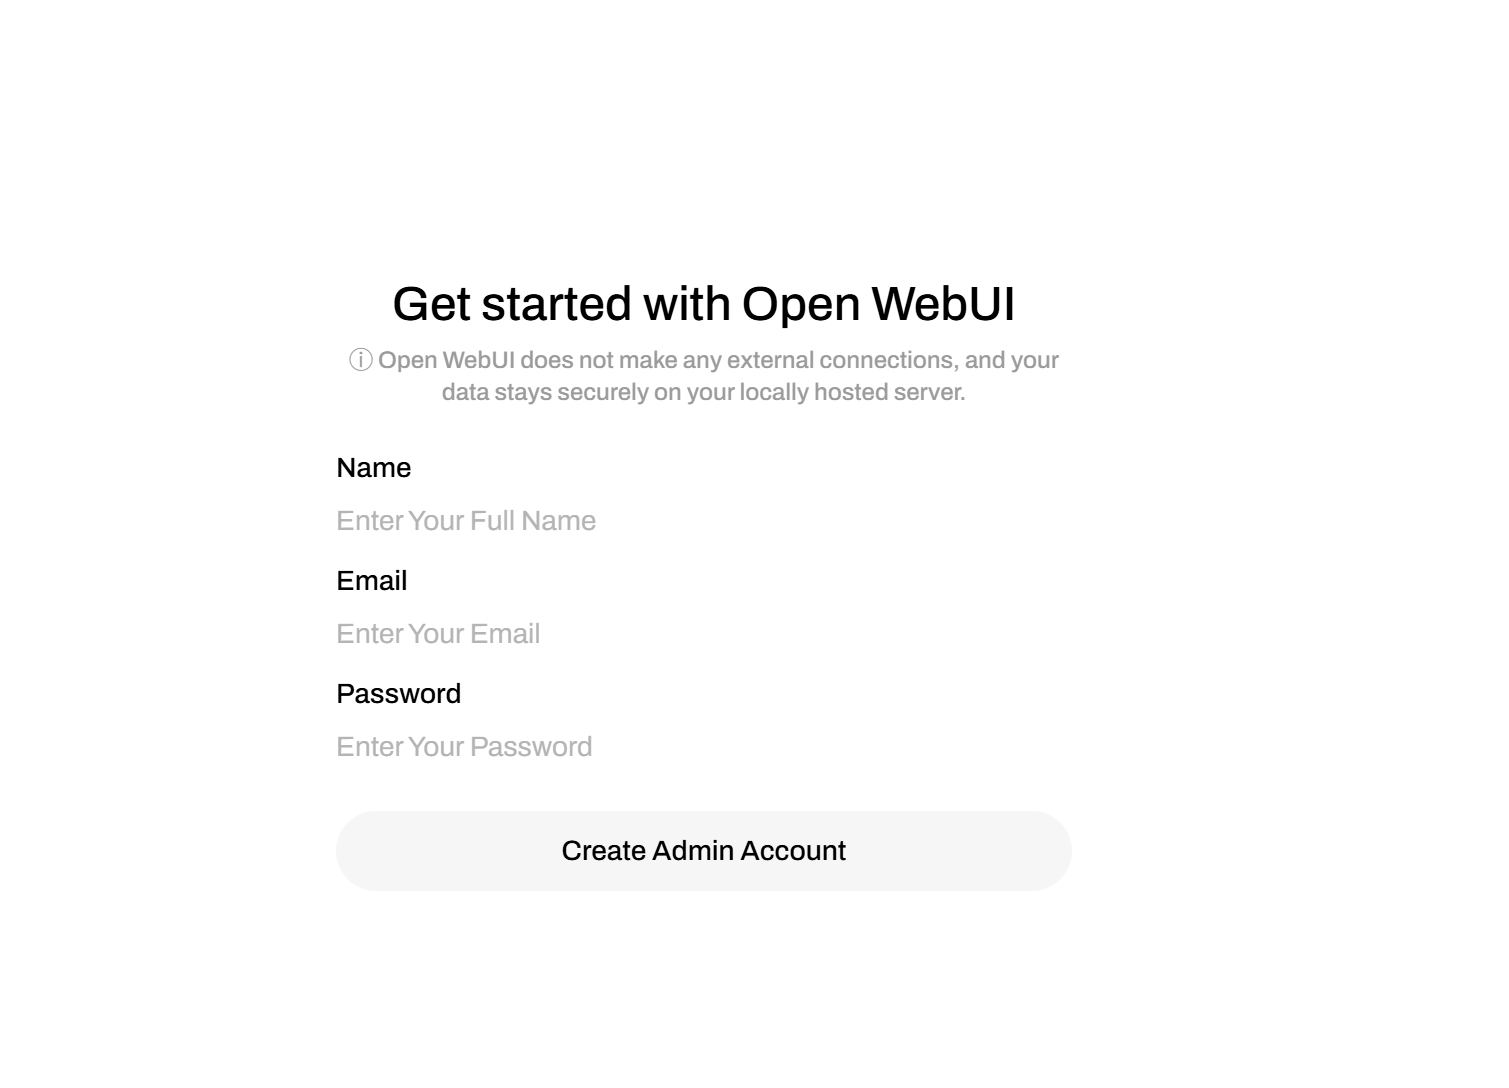The width and height of the screenshot is (1509, 1088).
Task: Focus the Name input field
Action: (x=704, y=521)
